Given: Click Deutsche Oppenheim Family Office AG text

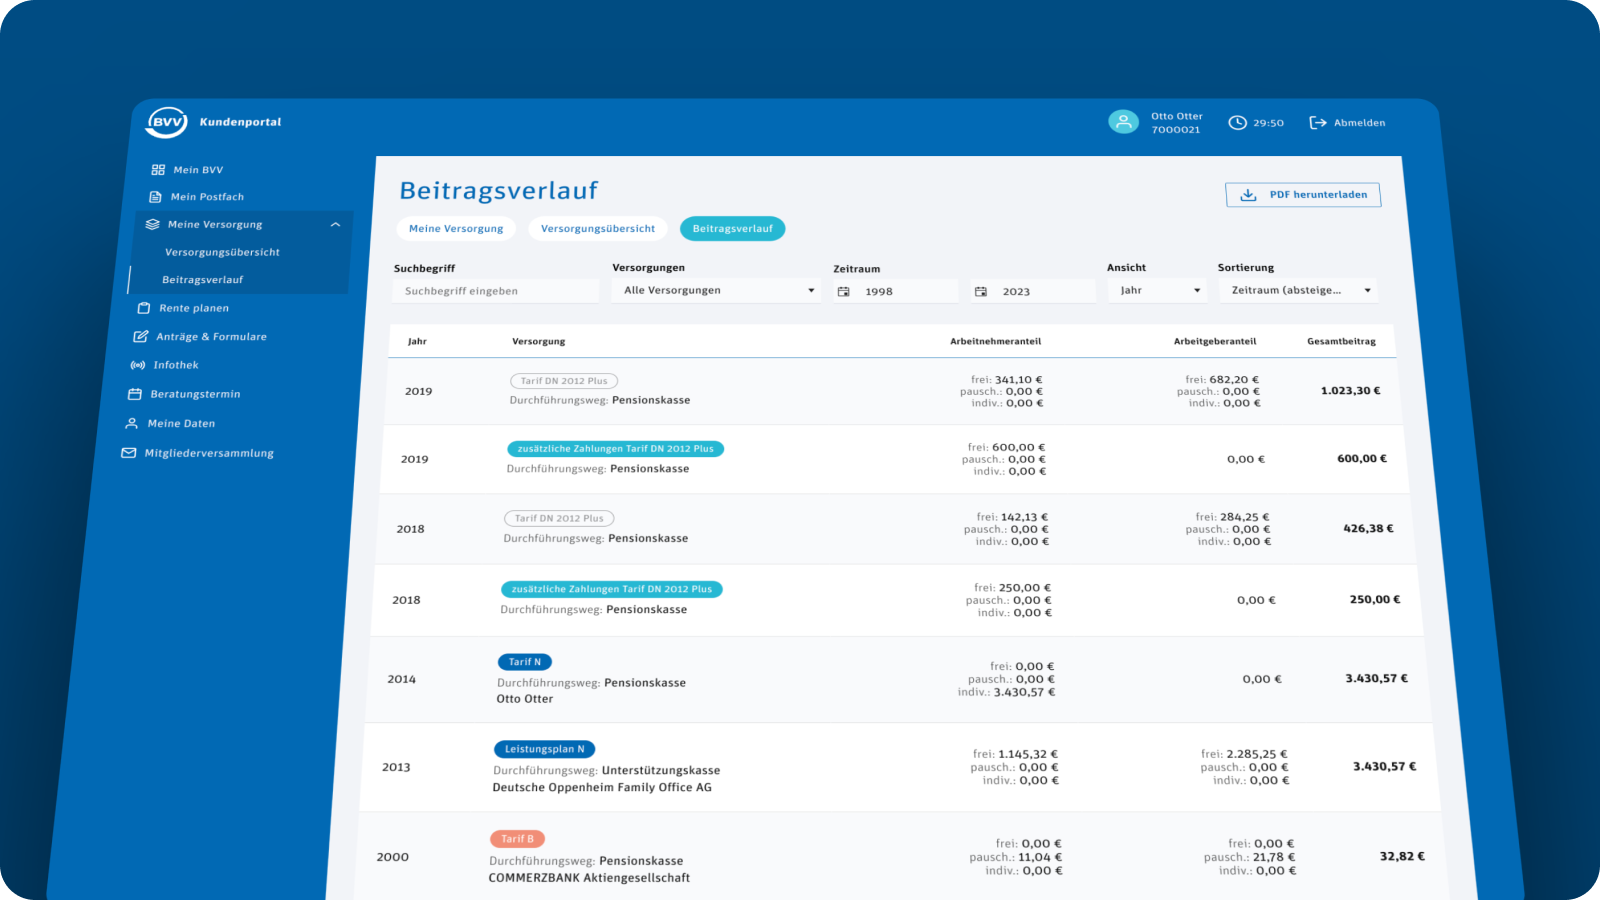Looking at the screenshot, I should (x=602, y=788).
